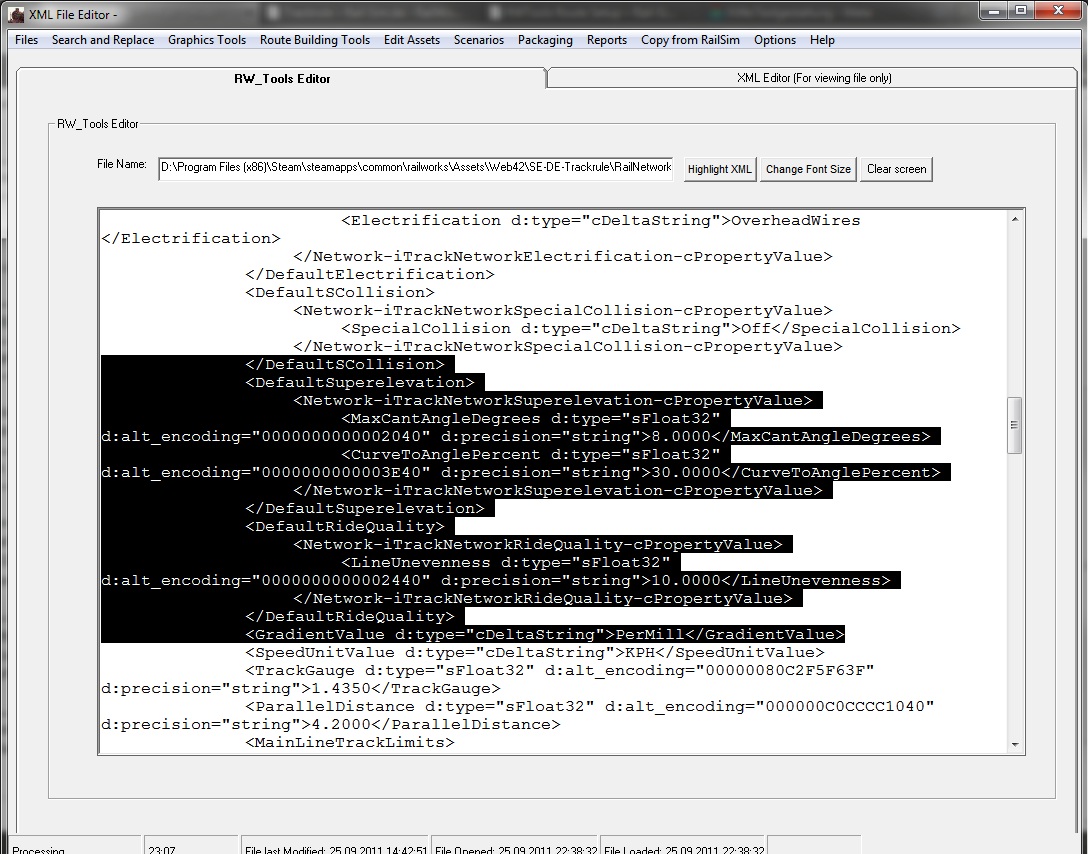This screenshot has height=854, width=1088.
Task: Click the XML File Editor title icon
Action: 15,14
